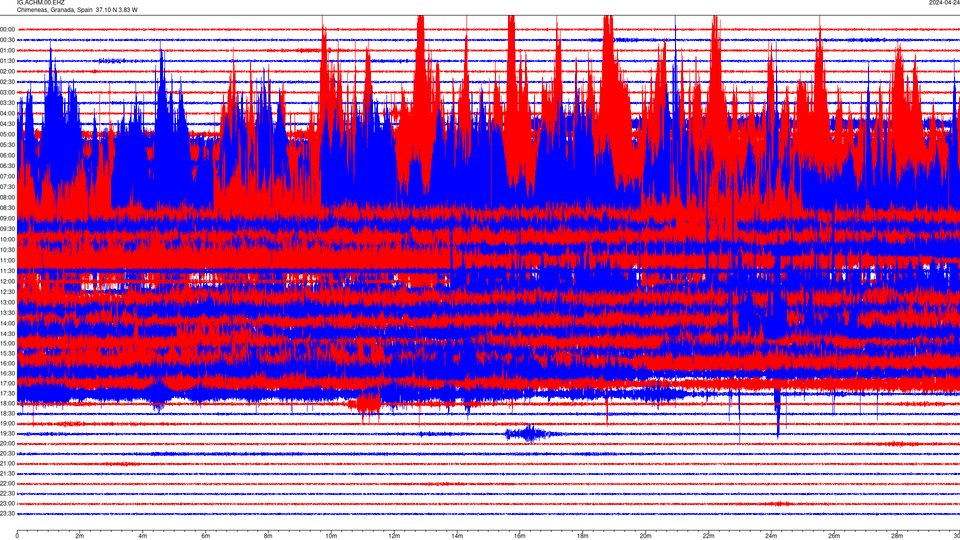Select the 00:00 time row label
This screenshot has height=540, width=960.
7,29
